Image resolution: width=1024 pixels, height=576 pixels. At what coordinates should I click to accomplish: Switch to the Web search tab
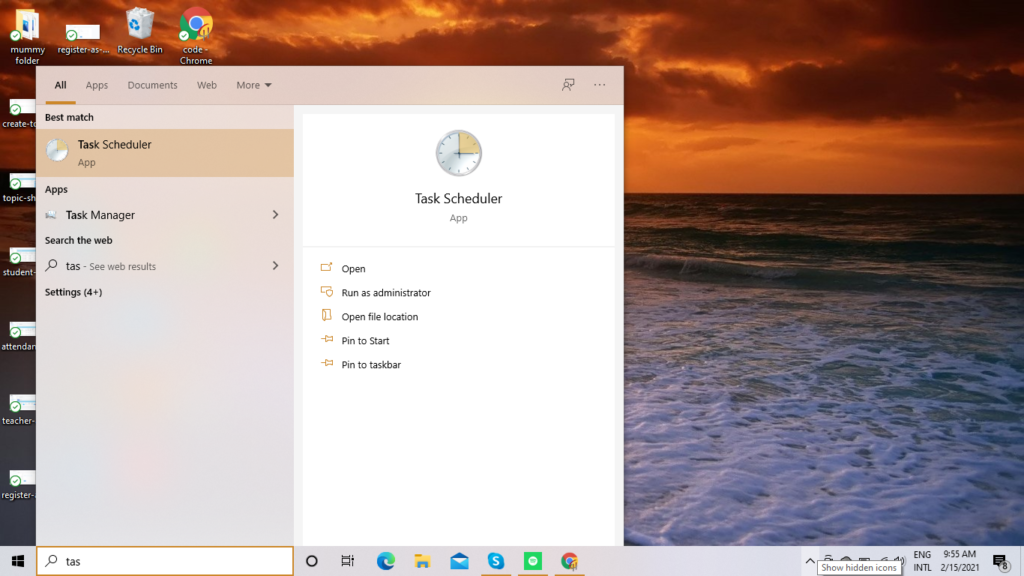click(x=207, y=85)
